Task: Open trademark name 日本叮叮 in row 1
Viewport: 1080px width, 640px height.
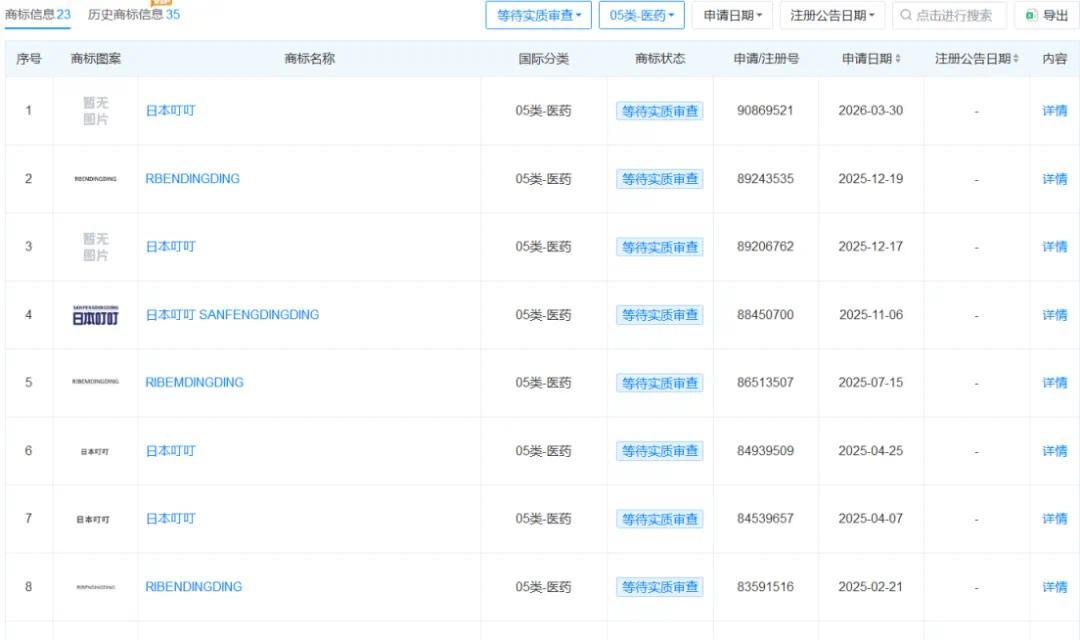Action: 170,111
